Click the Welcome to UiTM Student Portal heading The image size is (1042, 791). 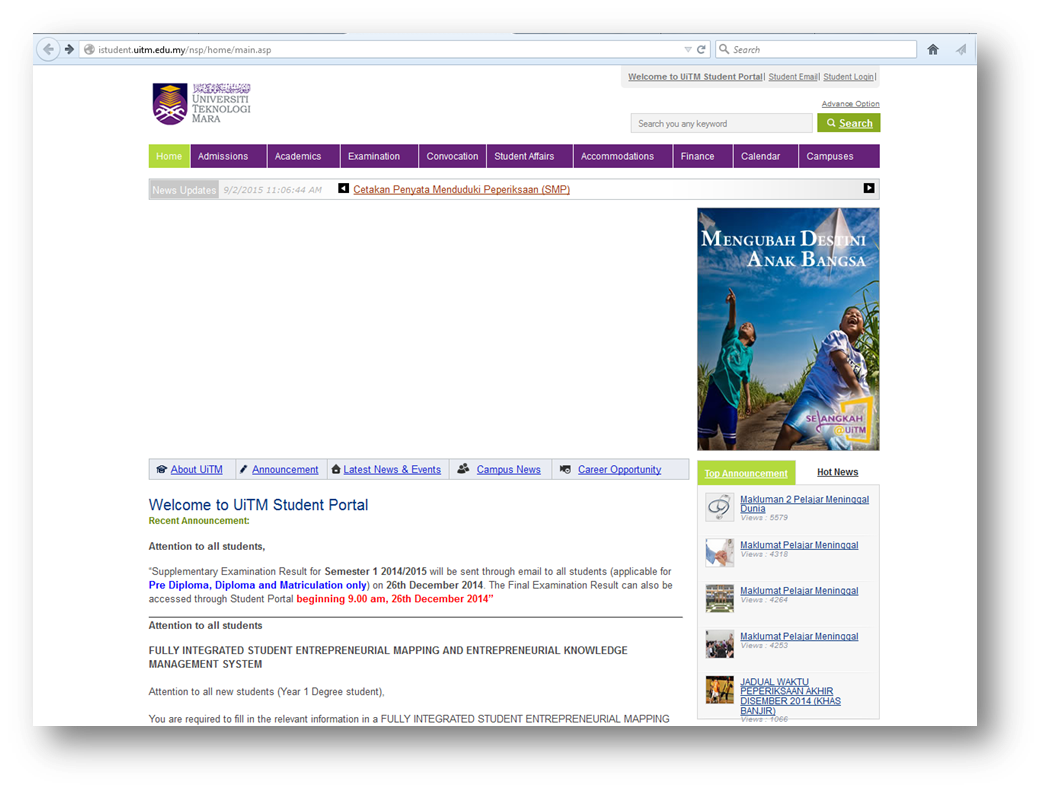(259, 505)
